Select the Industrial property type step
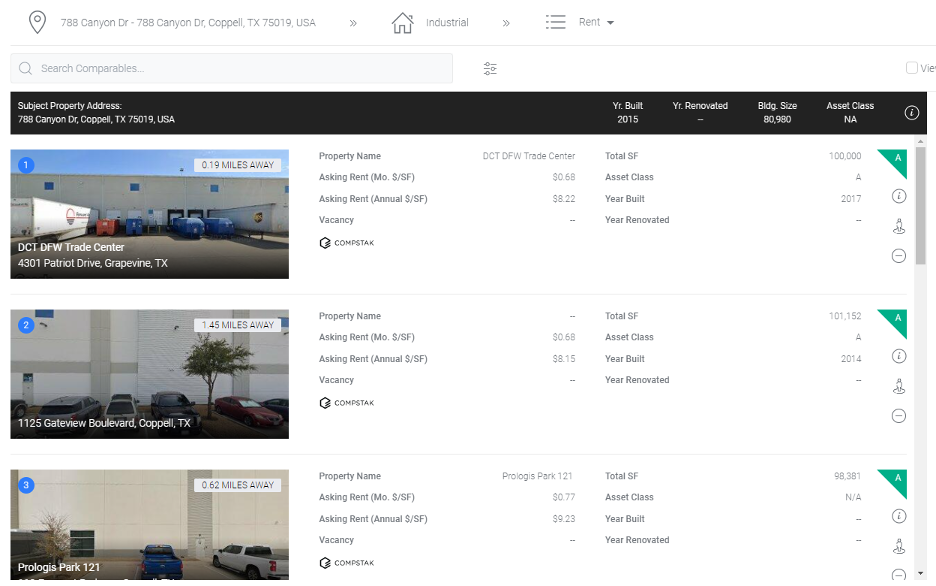The width and height of the screenshot is (936, 586). click(x=447, y=23)
